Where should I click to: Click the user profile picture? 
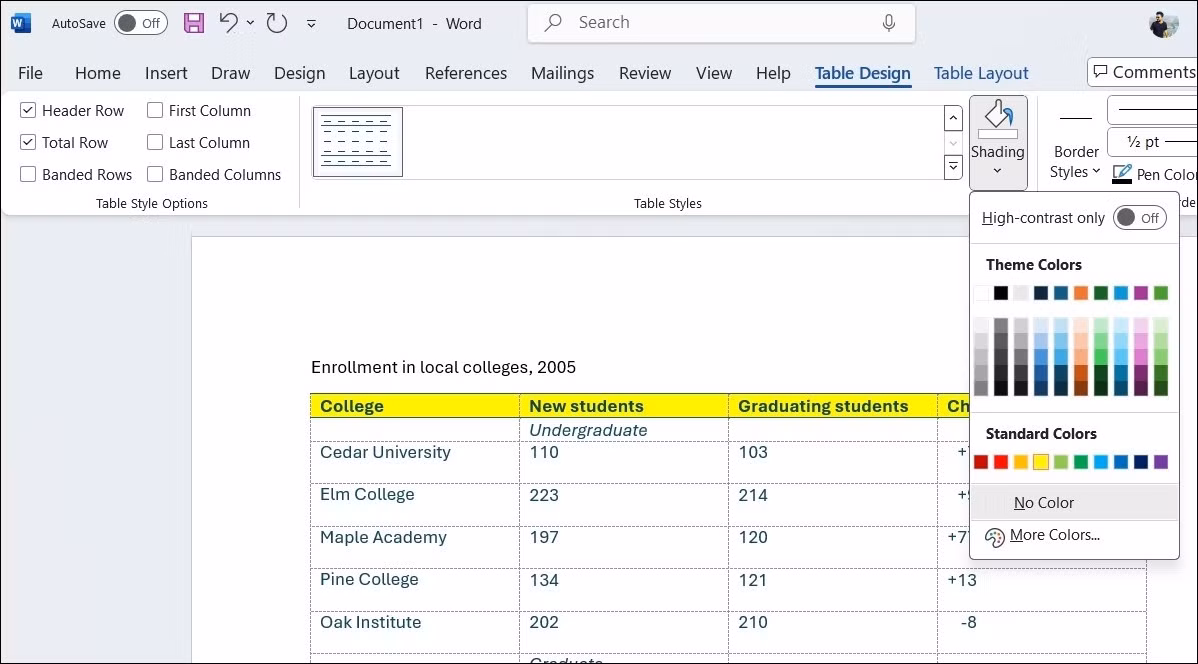coord(1163,24)
